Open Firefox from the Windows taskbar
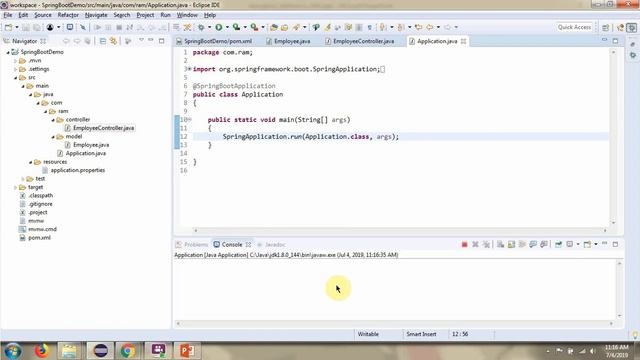The image size is (640, 360). (41, 351)
